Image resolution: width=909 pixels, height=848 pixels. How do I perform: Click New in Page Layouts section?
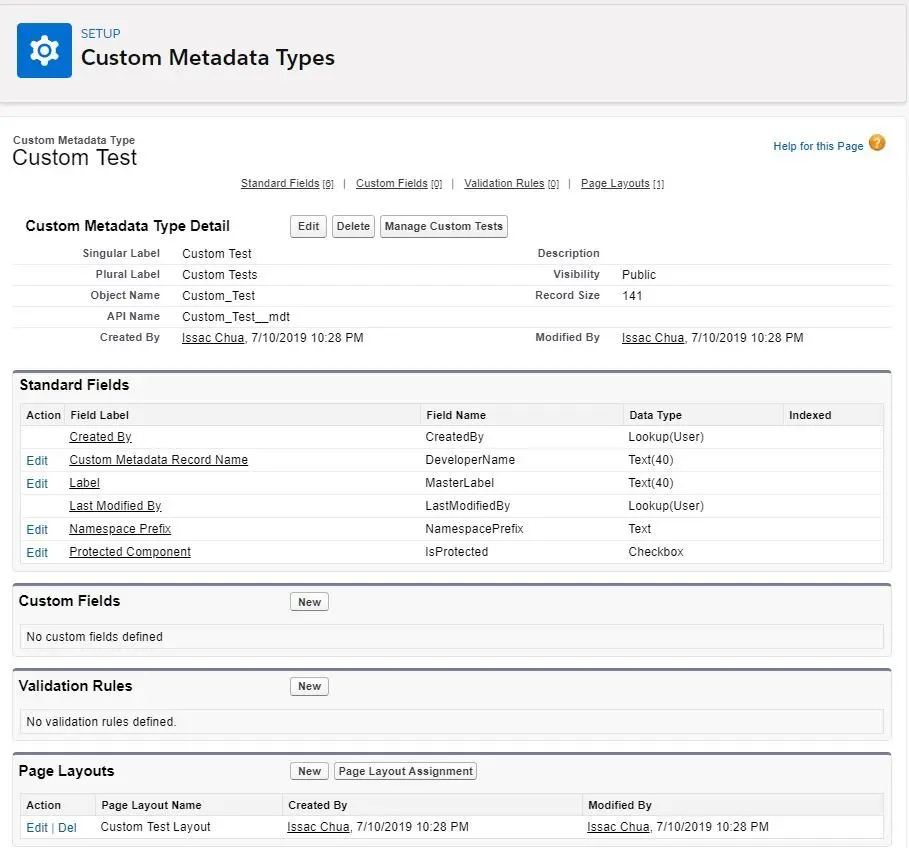point(310,771)
